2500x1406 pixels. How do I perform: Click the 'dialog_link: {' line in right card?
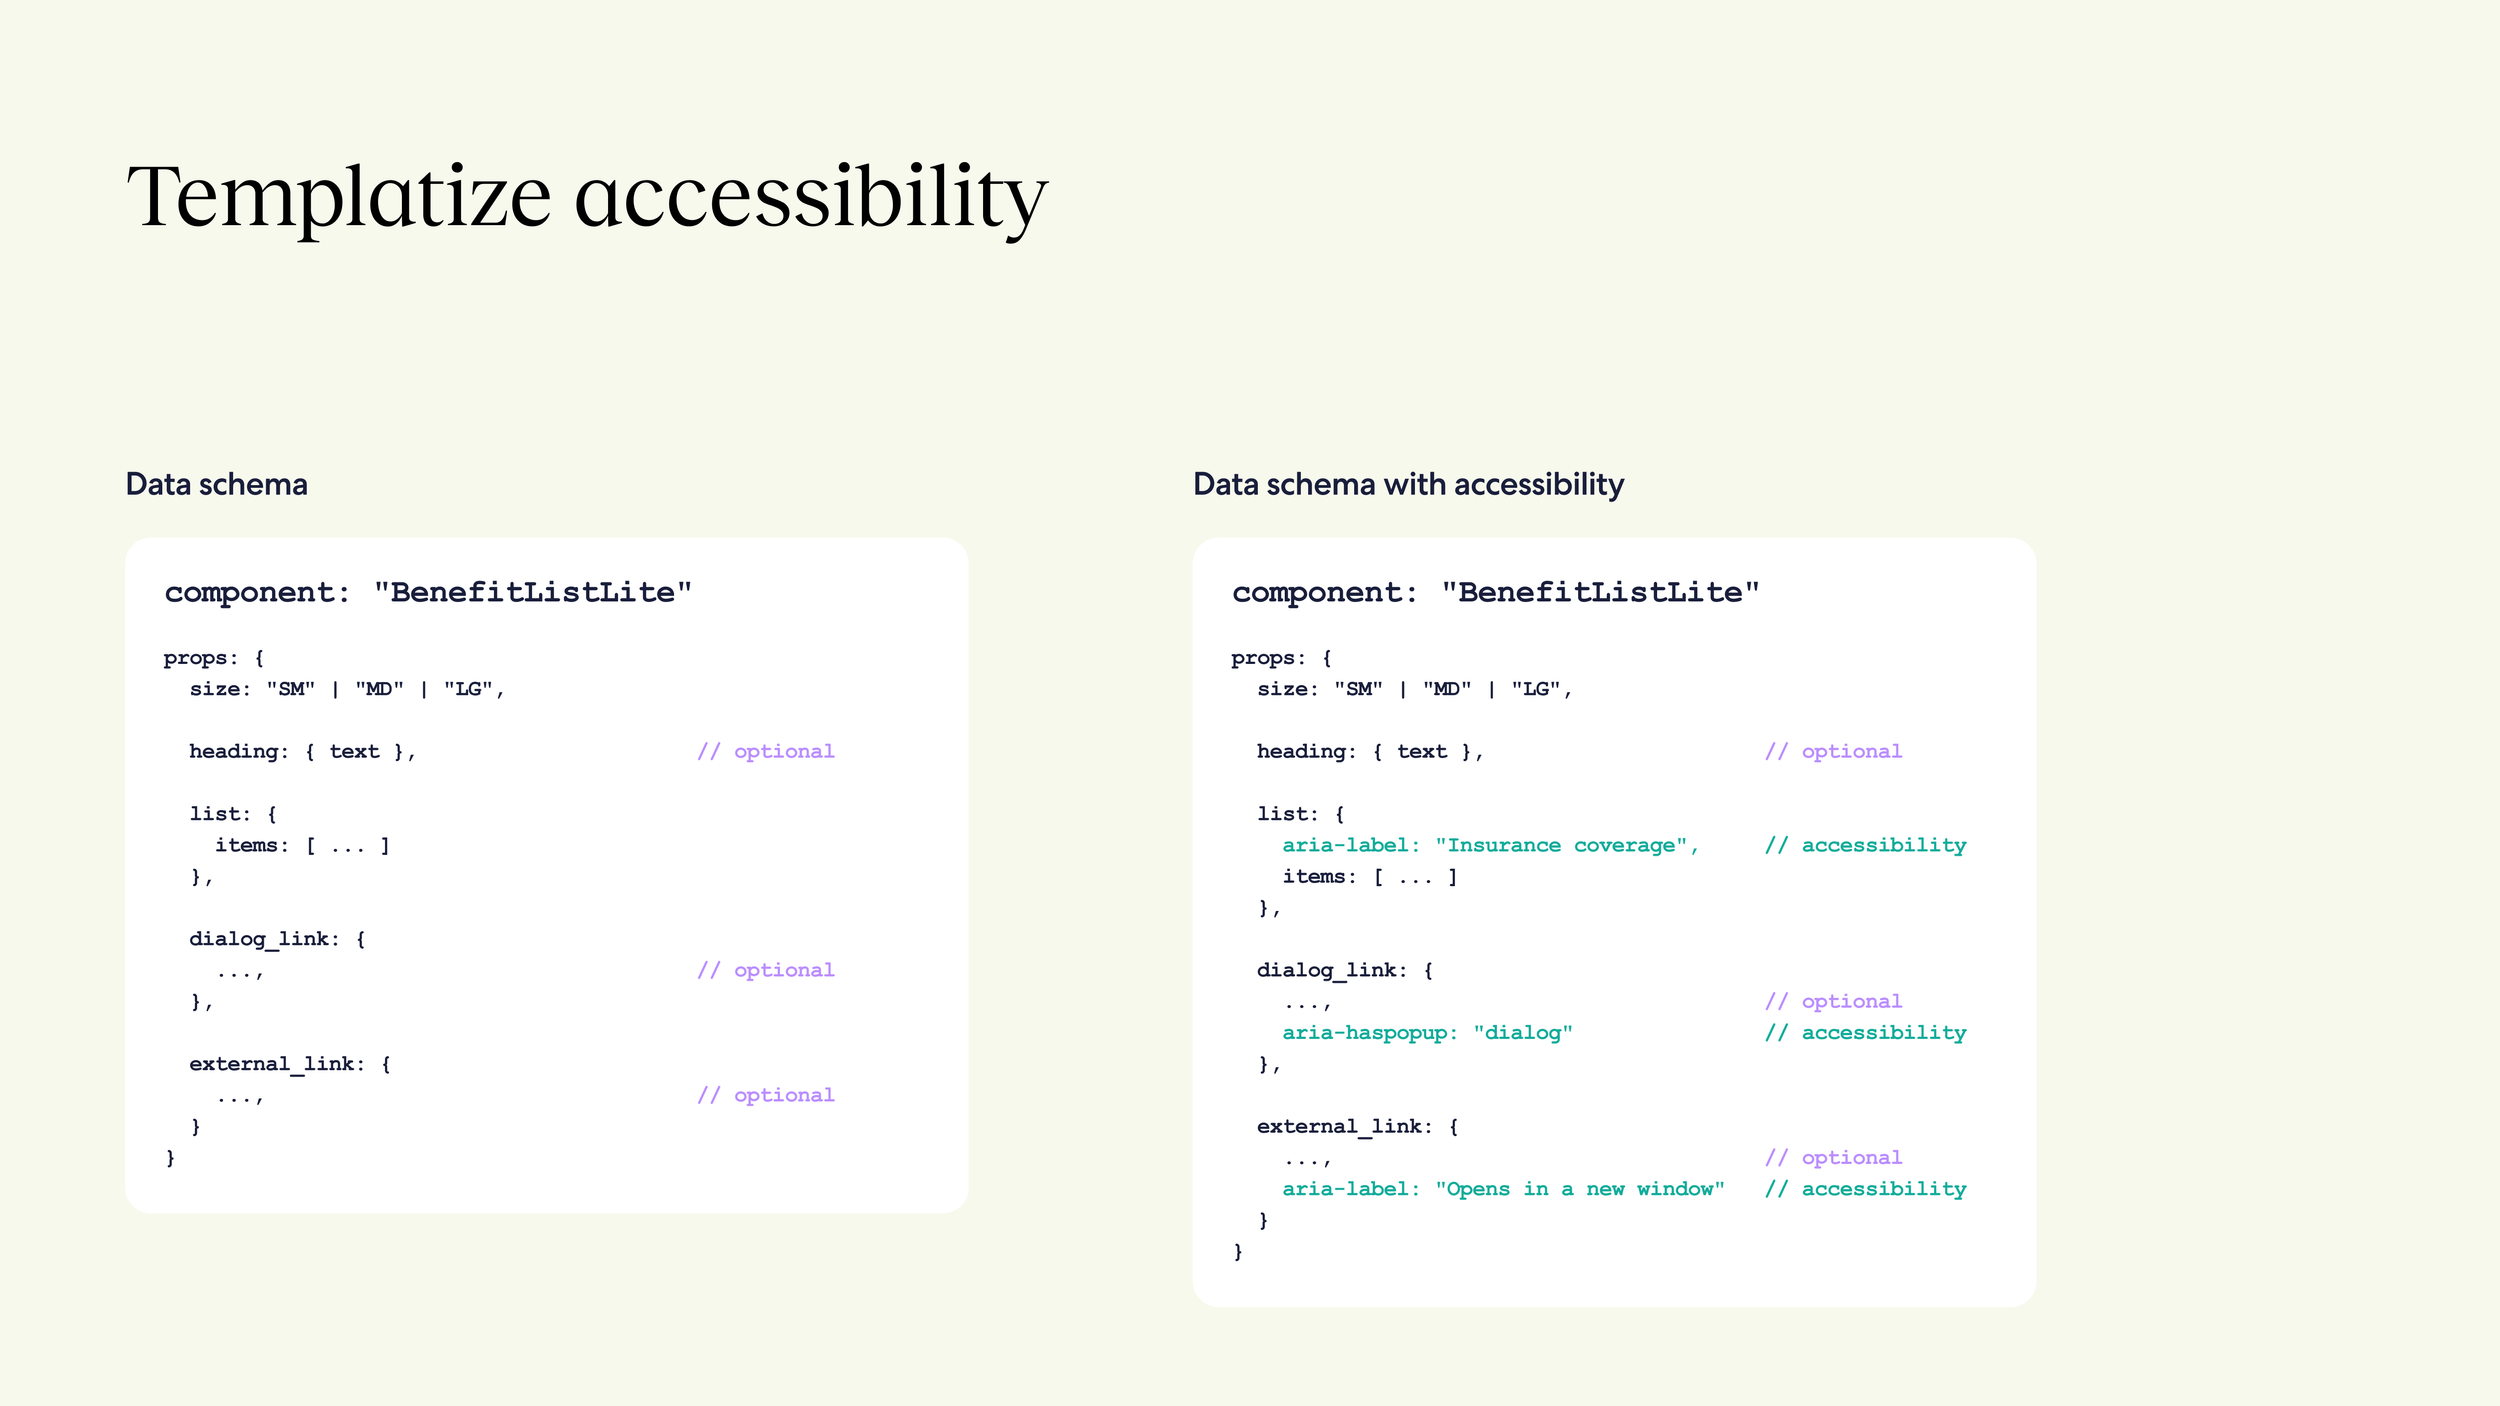(x=1345, y=970)
